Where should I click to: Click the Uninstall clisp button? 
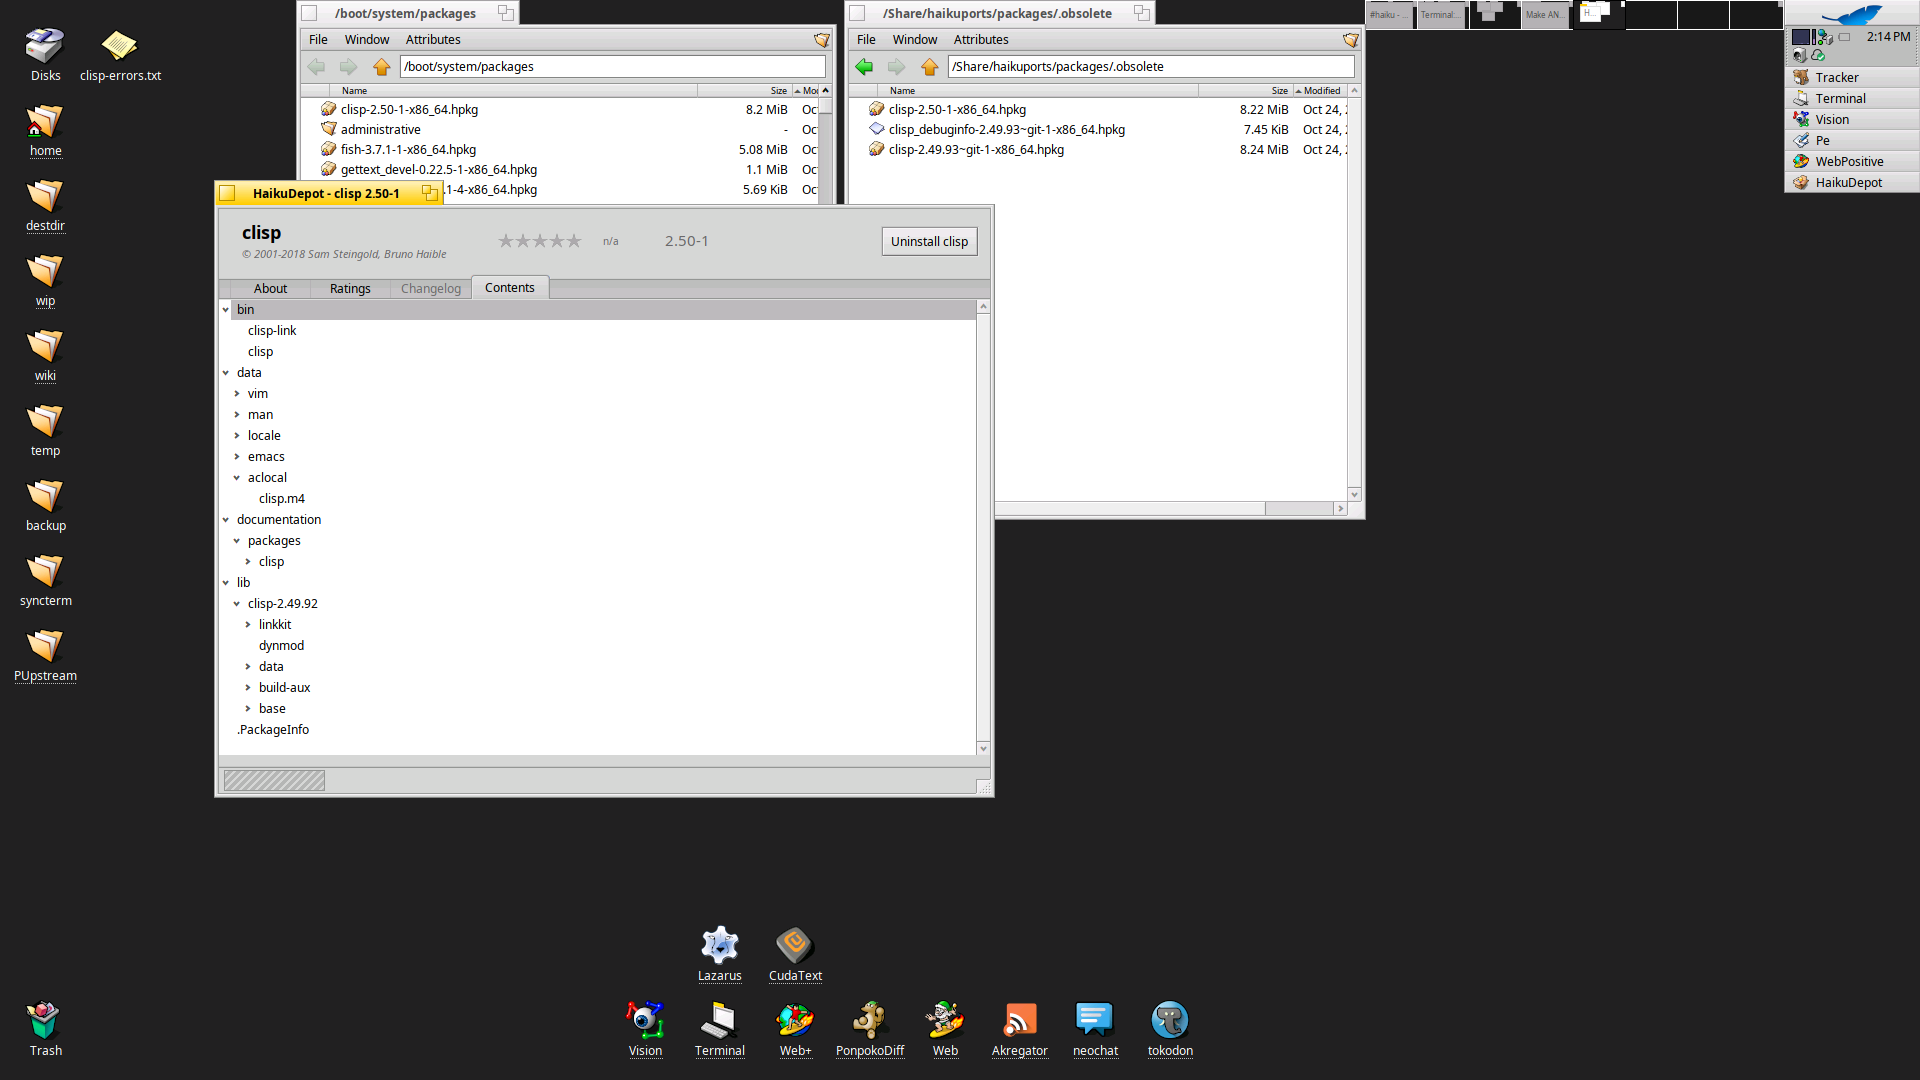929,242
